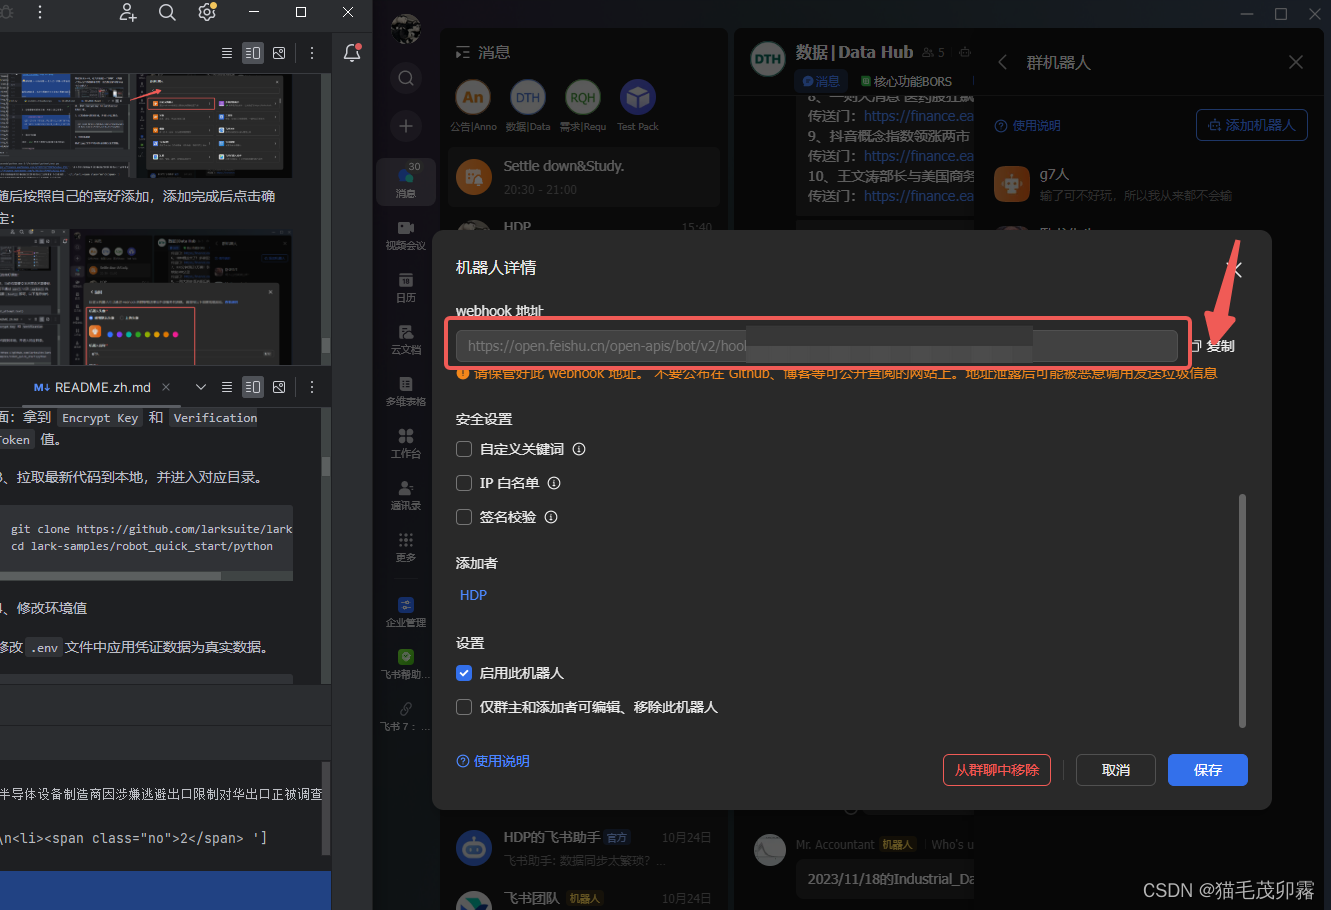Close the README.zh.md tab
Screen dimensions: 1331x910
(x=166, y=387)
